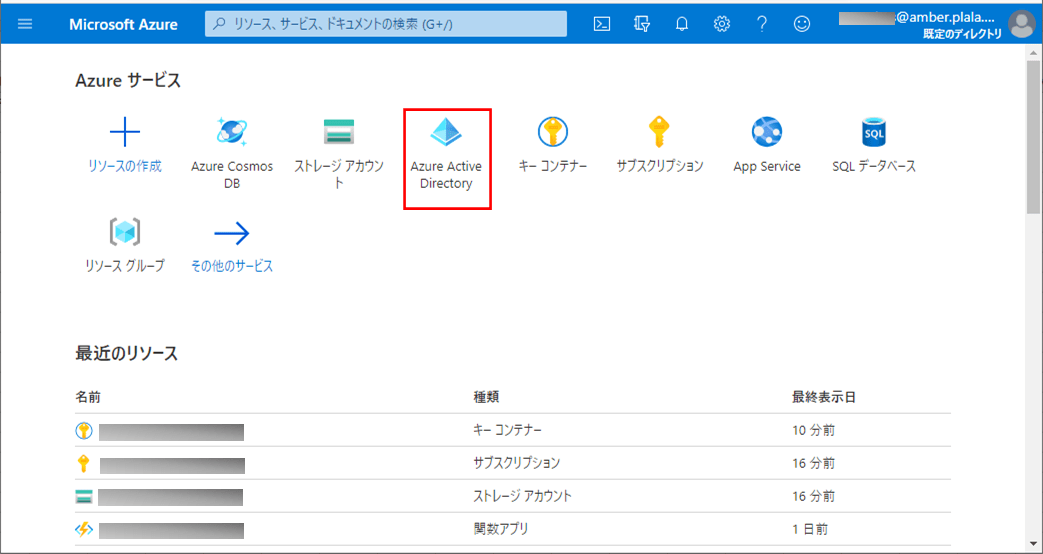The image size is (1043, 554).
Task: Open Cloud Shell from the header
Action: click(601, 24)
